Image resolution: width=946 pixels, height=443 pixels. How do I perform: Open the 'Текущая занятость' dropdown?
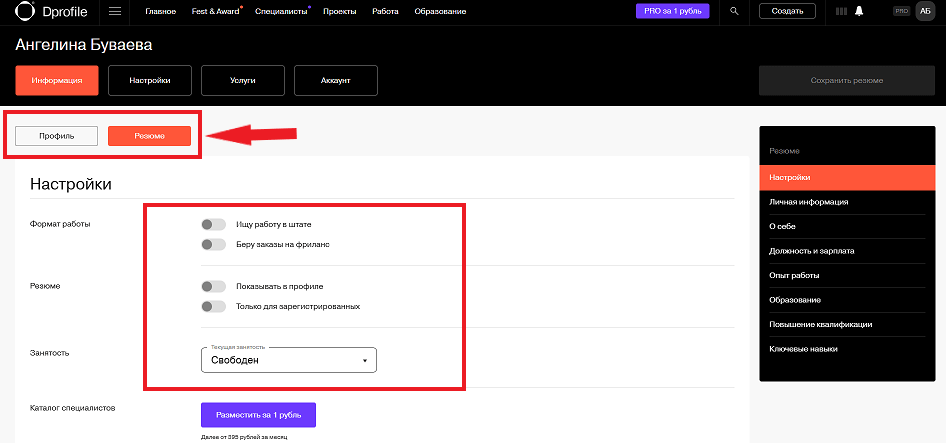tap(288, 360)
